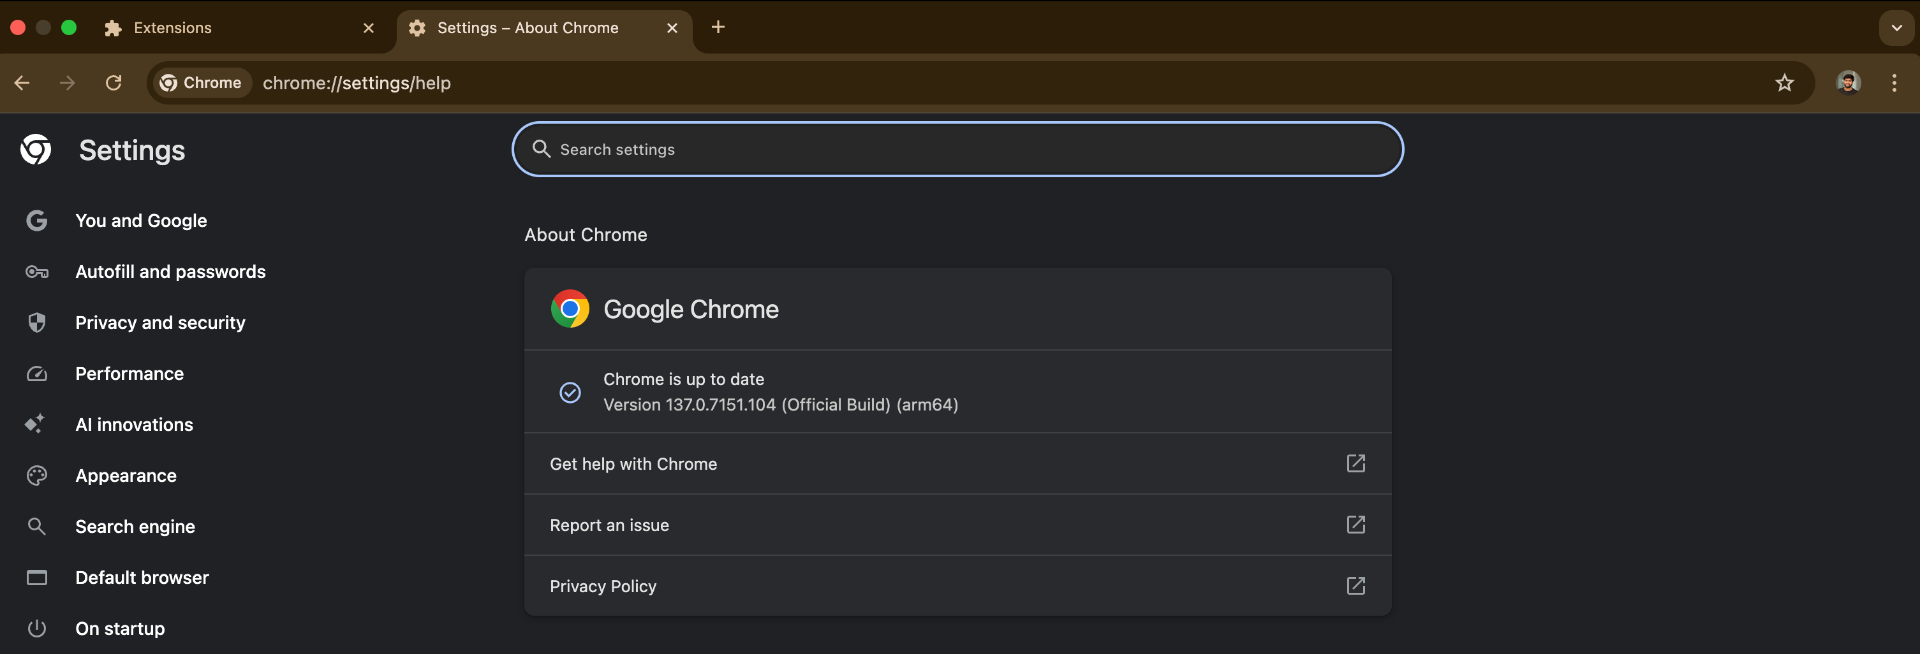This screenshot has height=654, width=1920.
Task: Click the Google Chrome card title
Action: coord(691,309)
